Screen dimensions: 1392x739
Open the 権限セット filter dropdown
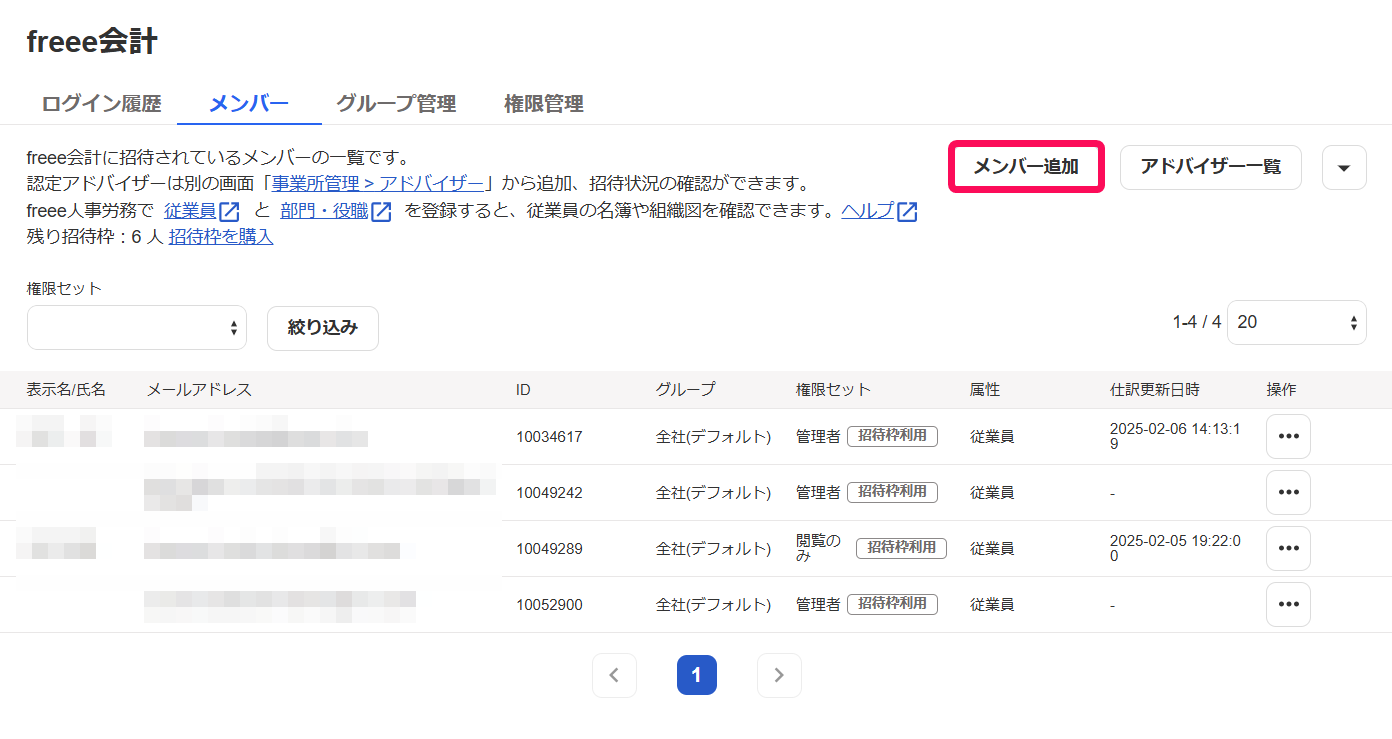click(137, 327)
